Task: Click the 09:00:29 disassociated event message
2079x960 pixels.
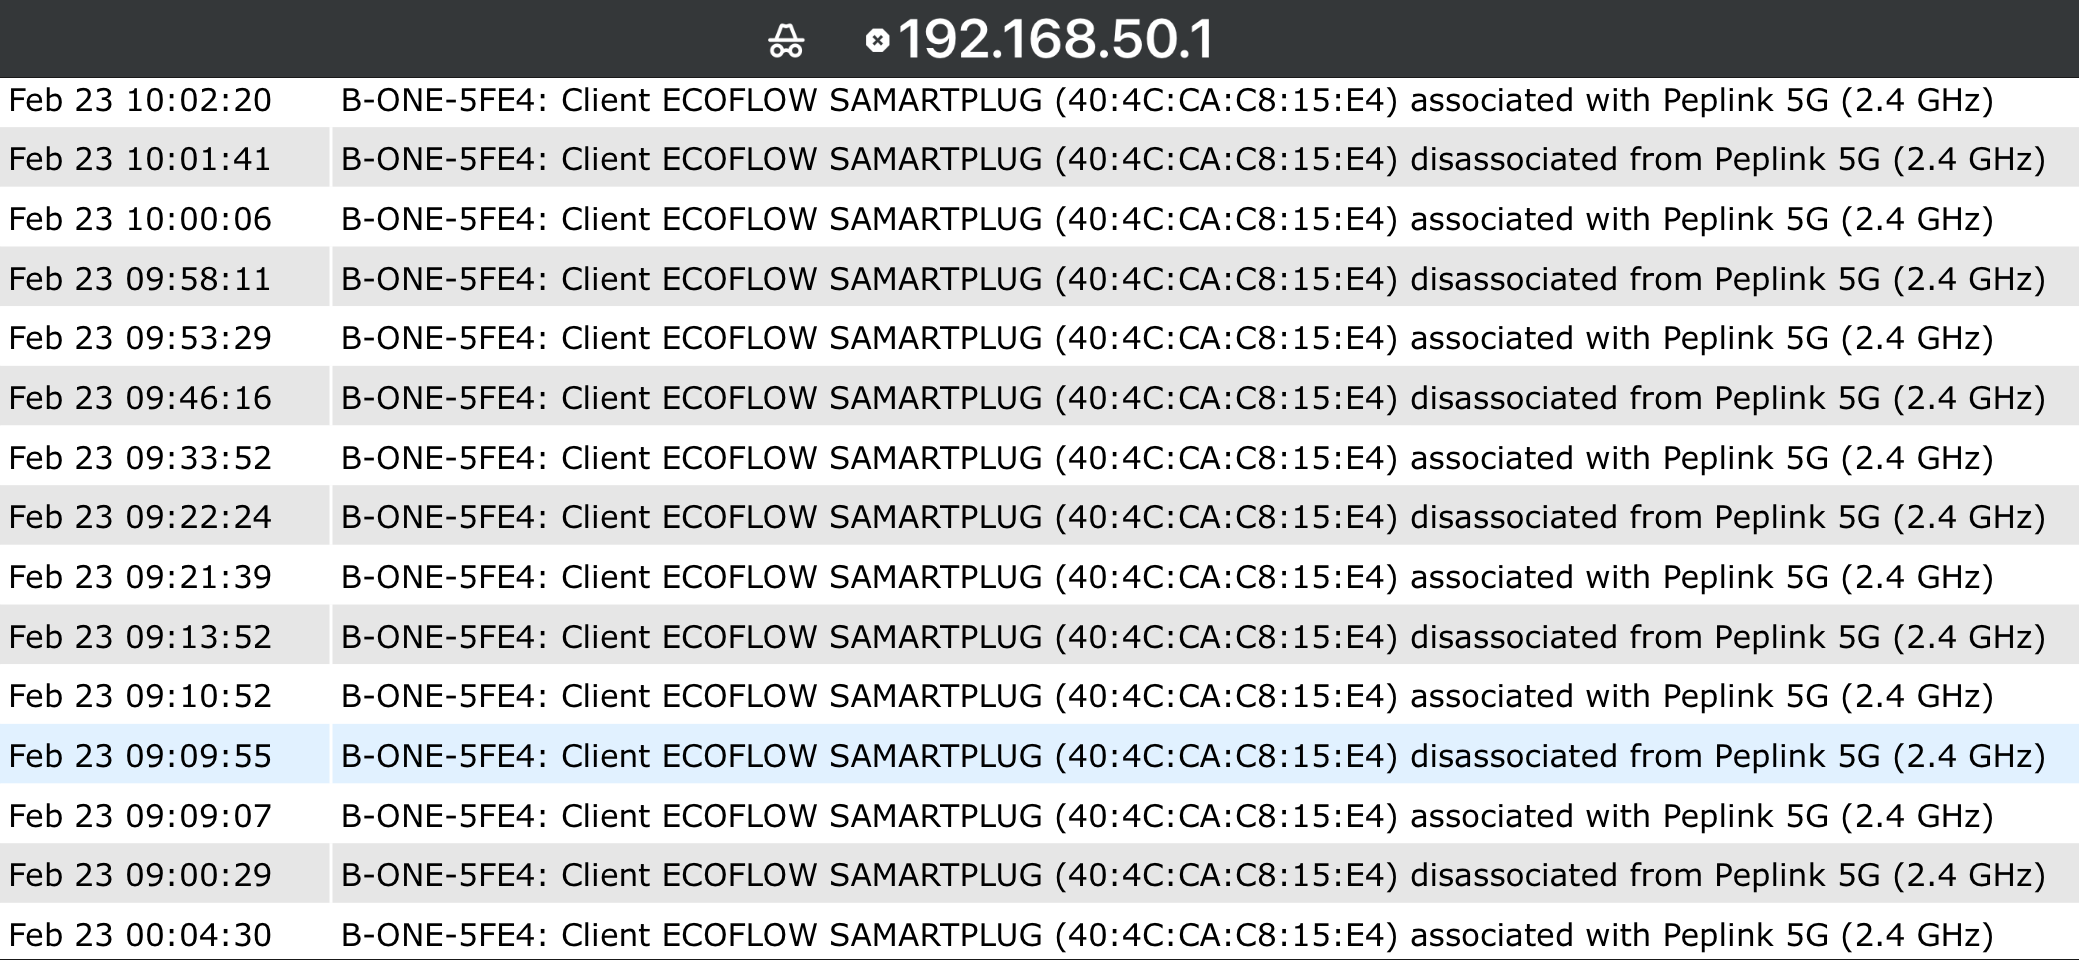Action: click(1192, 876)
